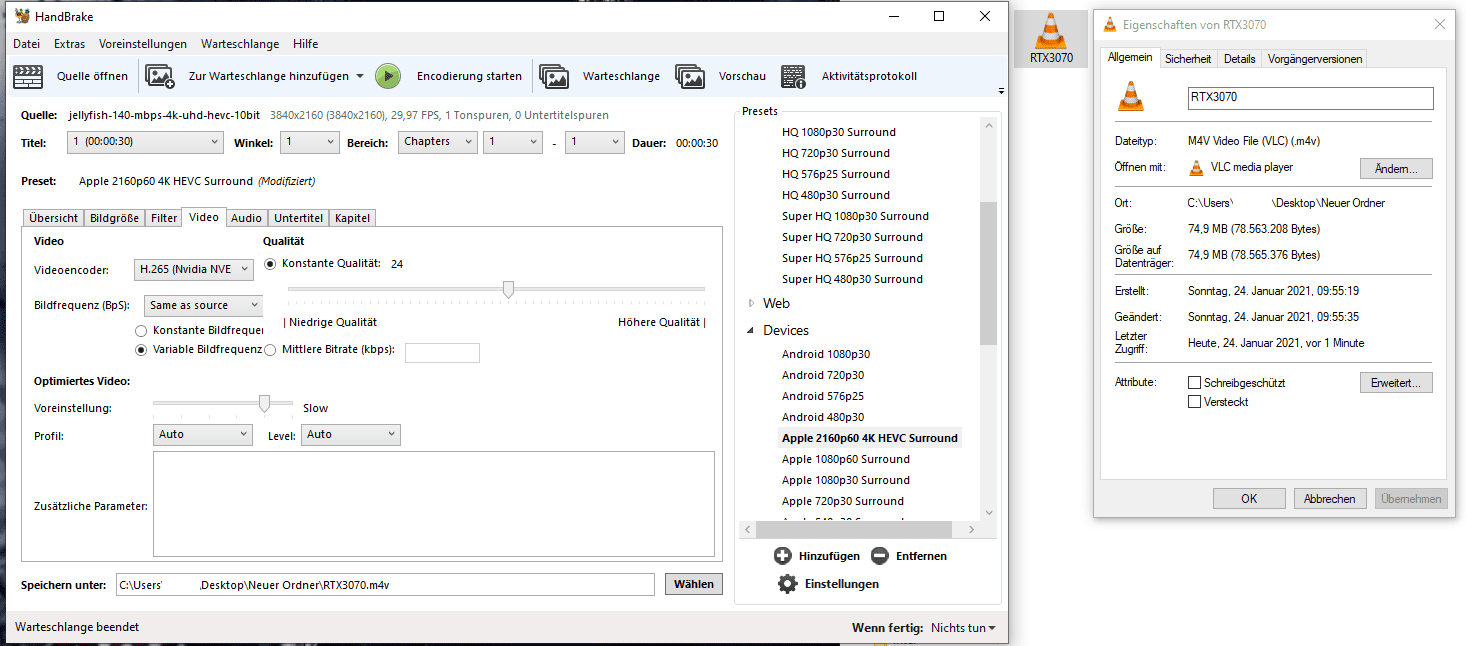
Task: Click the VLC cone icon in properties title bar
Action: tap(1110, 25)
